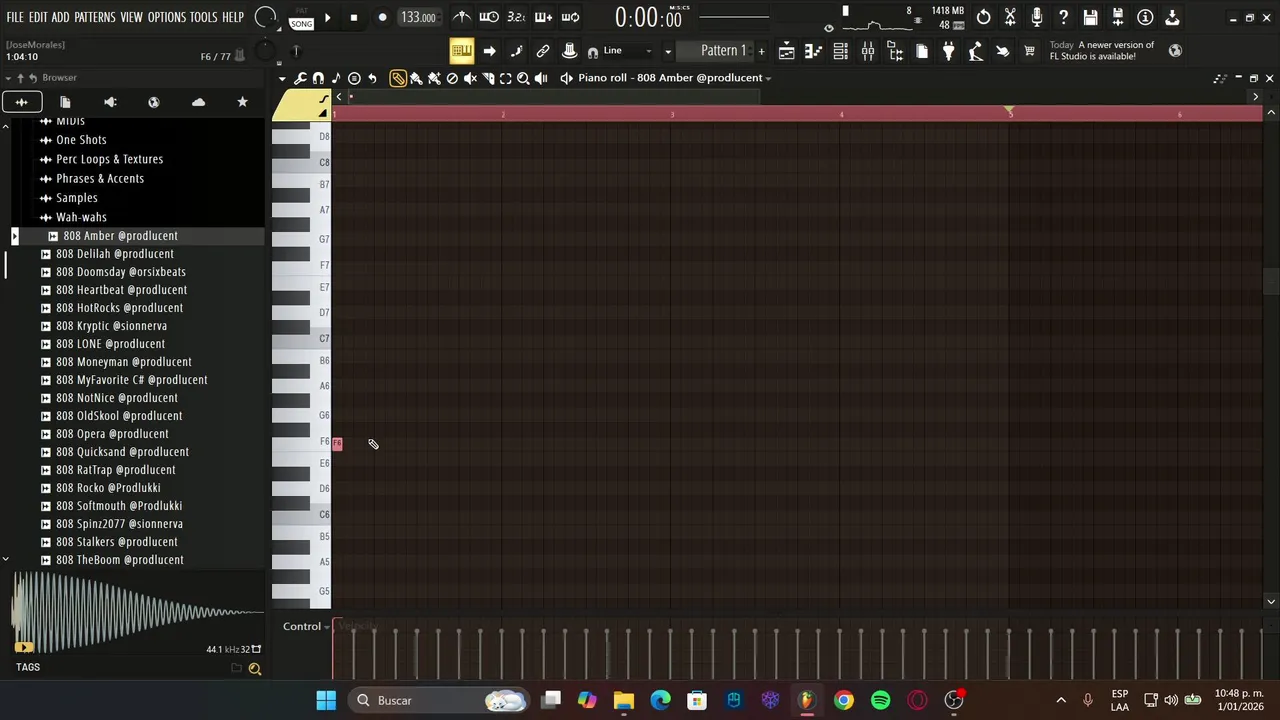This screenshot has width=1280, height=720.
Task: Toggle the link multilink controllers button
Action: coord(543,51)
